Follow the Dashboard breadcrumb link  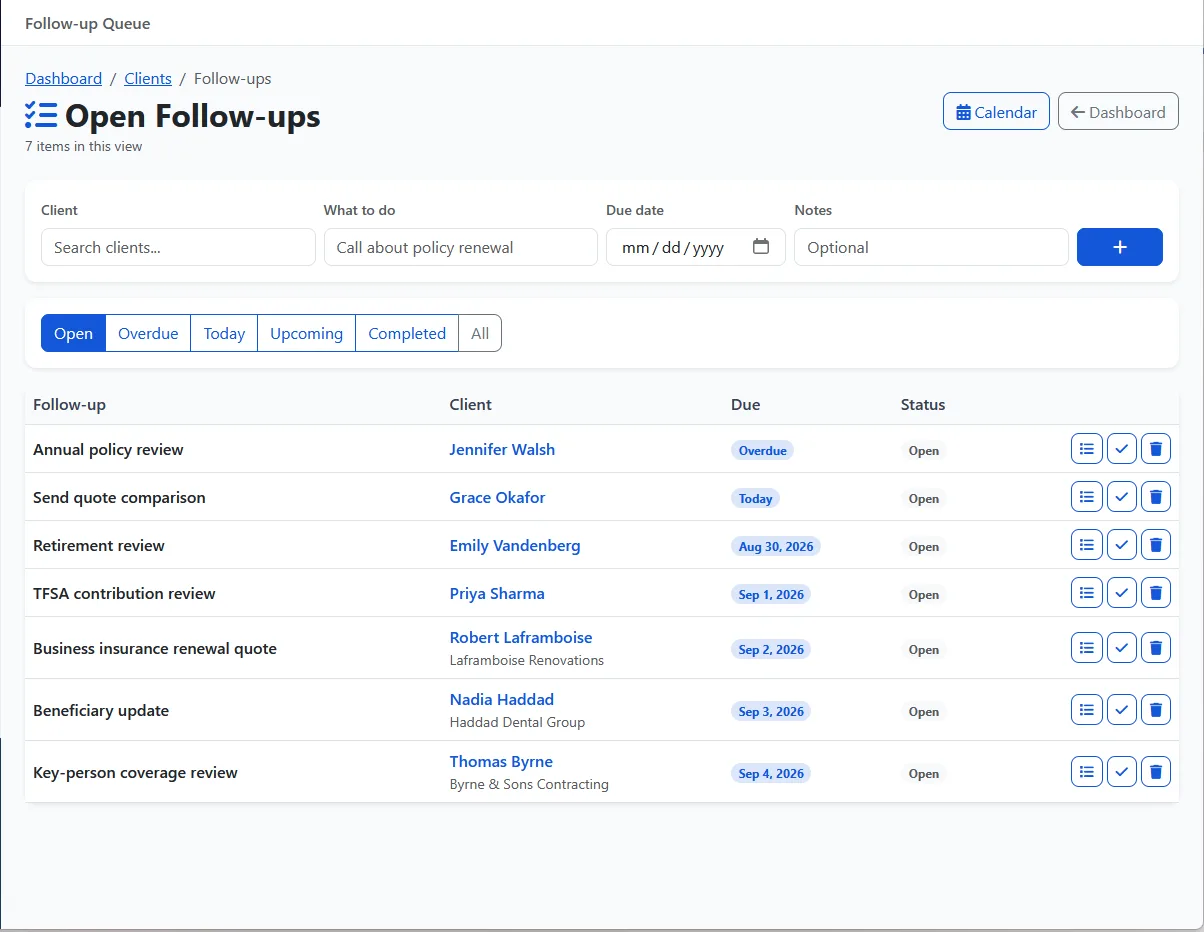pyautogui.click(x=64, y=78)
